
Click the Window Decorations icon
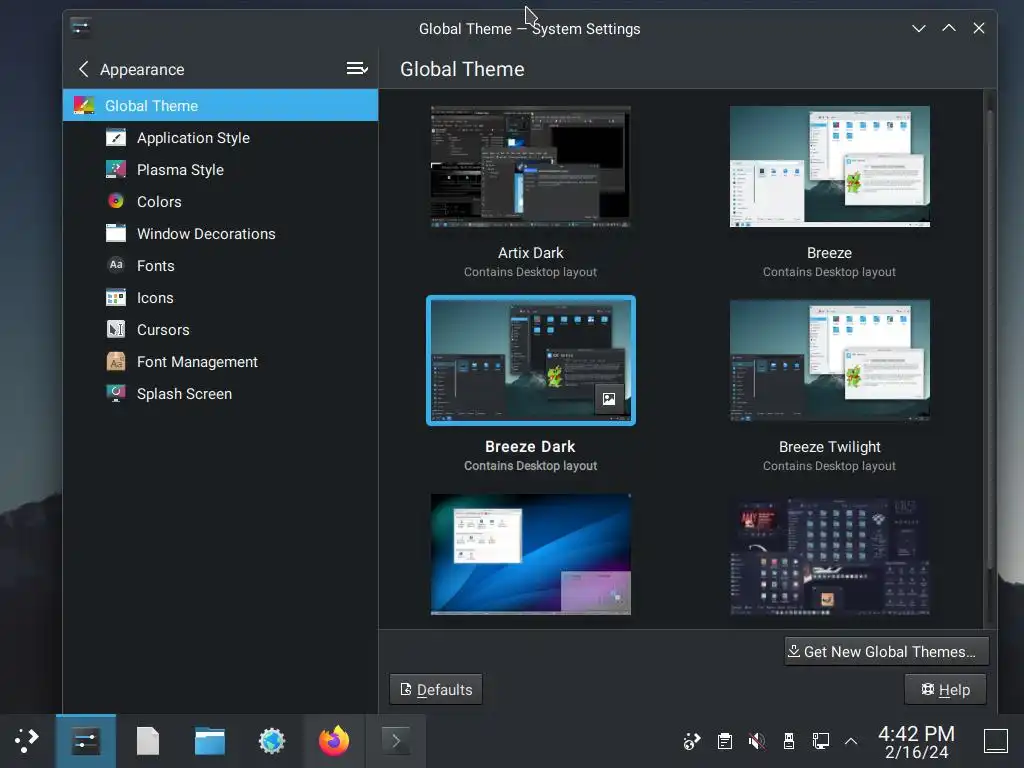pyautogui.click(x=116, y=233)
